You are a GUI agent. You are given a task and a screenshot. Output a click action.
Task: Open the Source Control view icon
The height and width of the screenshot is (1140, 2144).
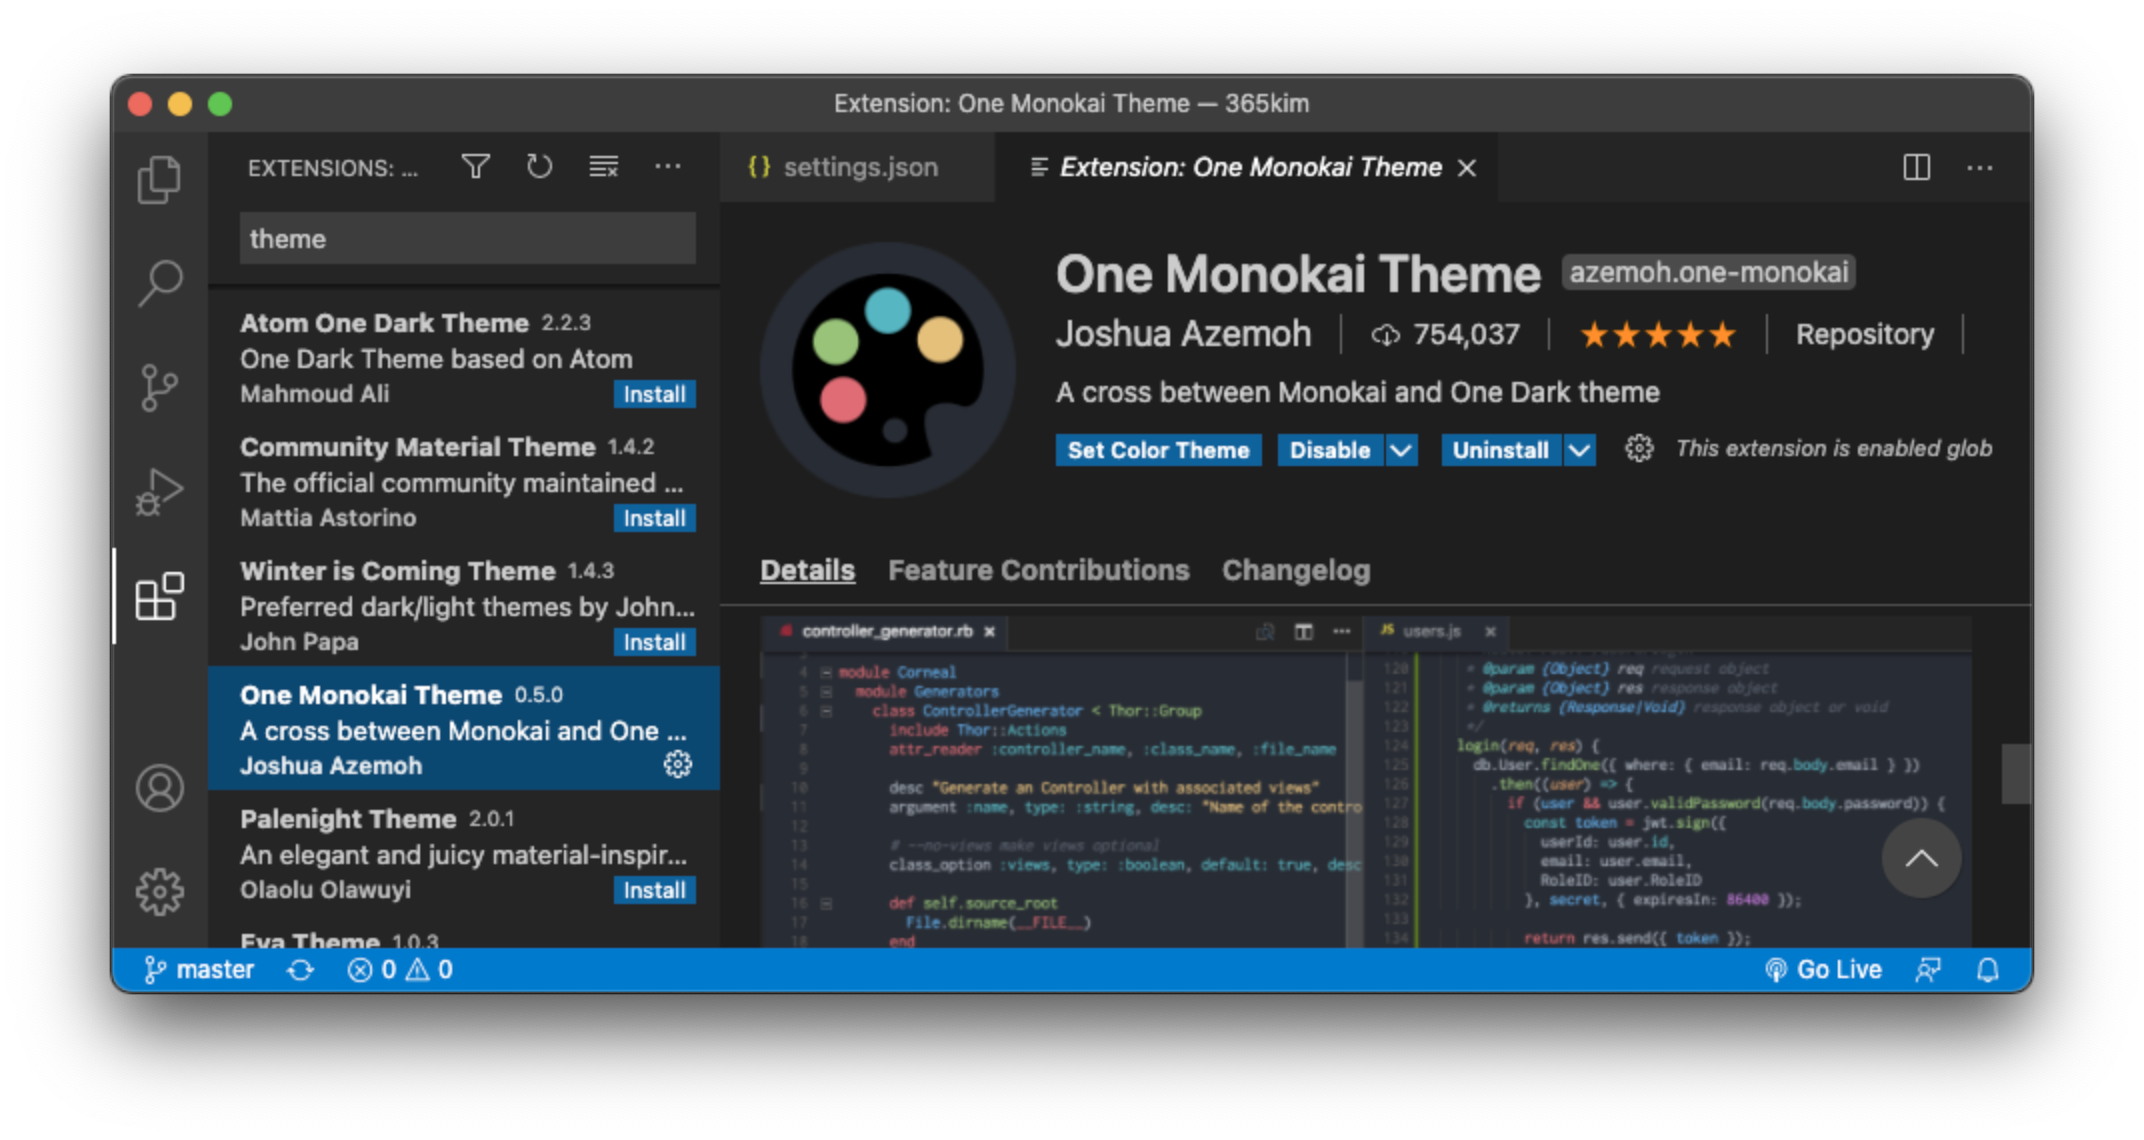coord(159,387)
